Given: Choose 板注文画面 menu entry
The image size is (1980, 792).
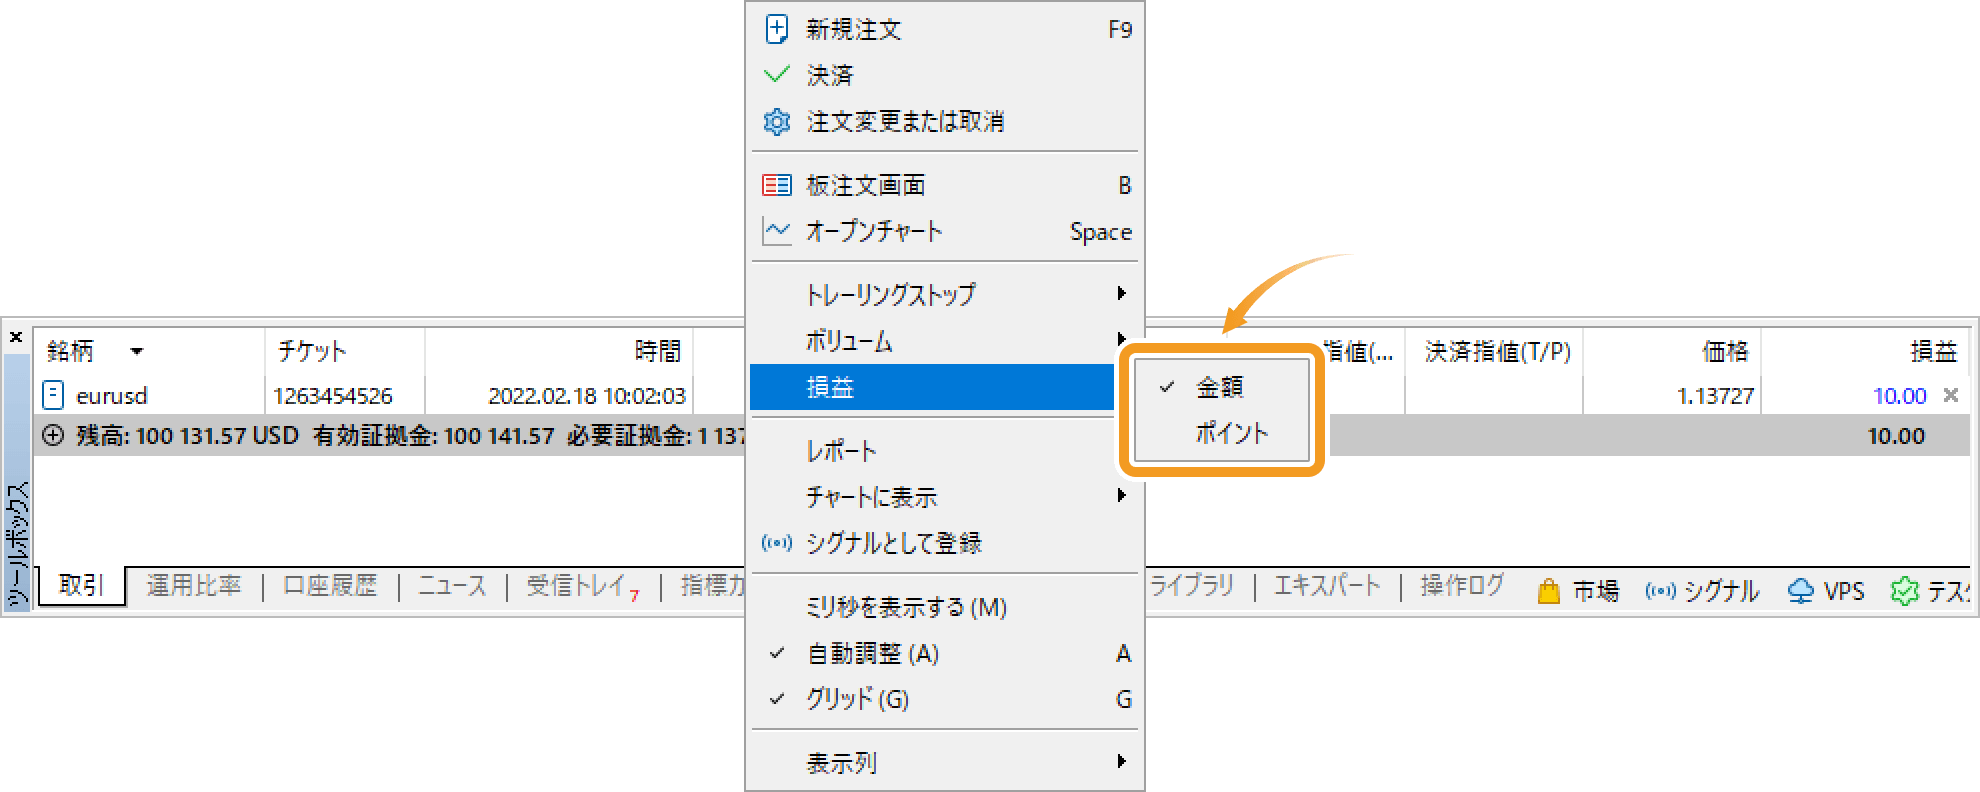Looking at the screenshot, I should click(945, 185).
